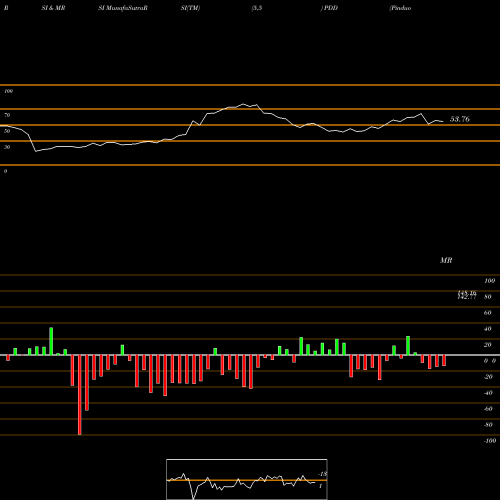
Task: Click the 'SI(TM)' header label
Action: pos(190,8)
